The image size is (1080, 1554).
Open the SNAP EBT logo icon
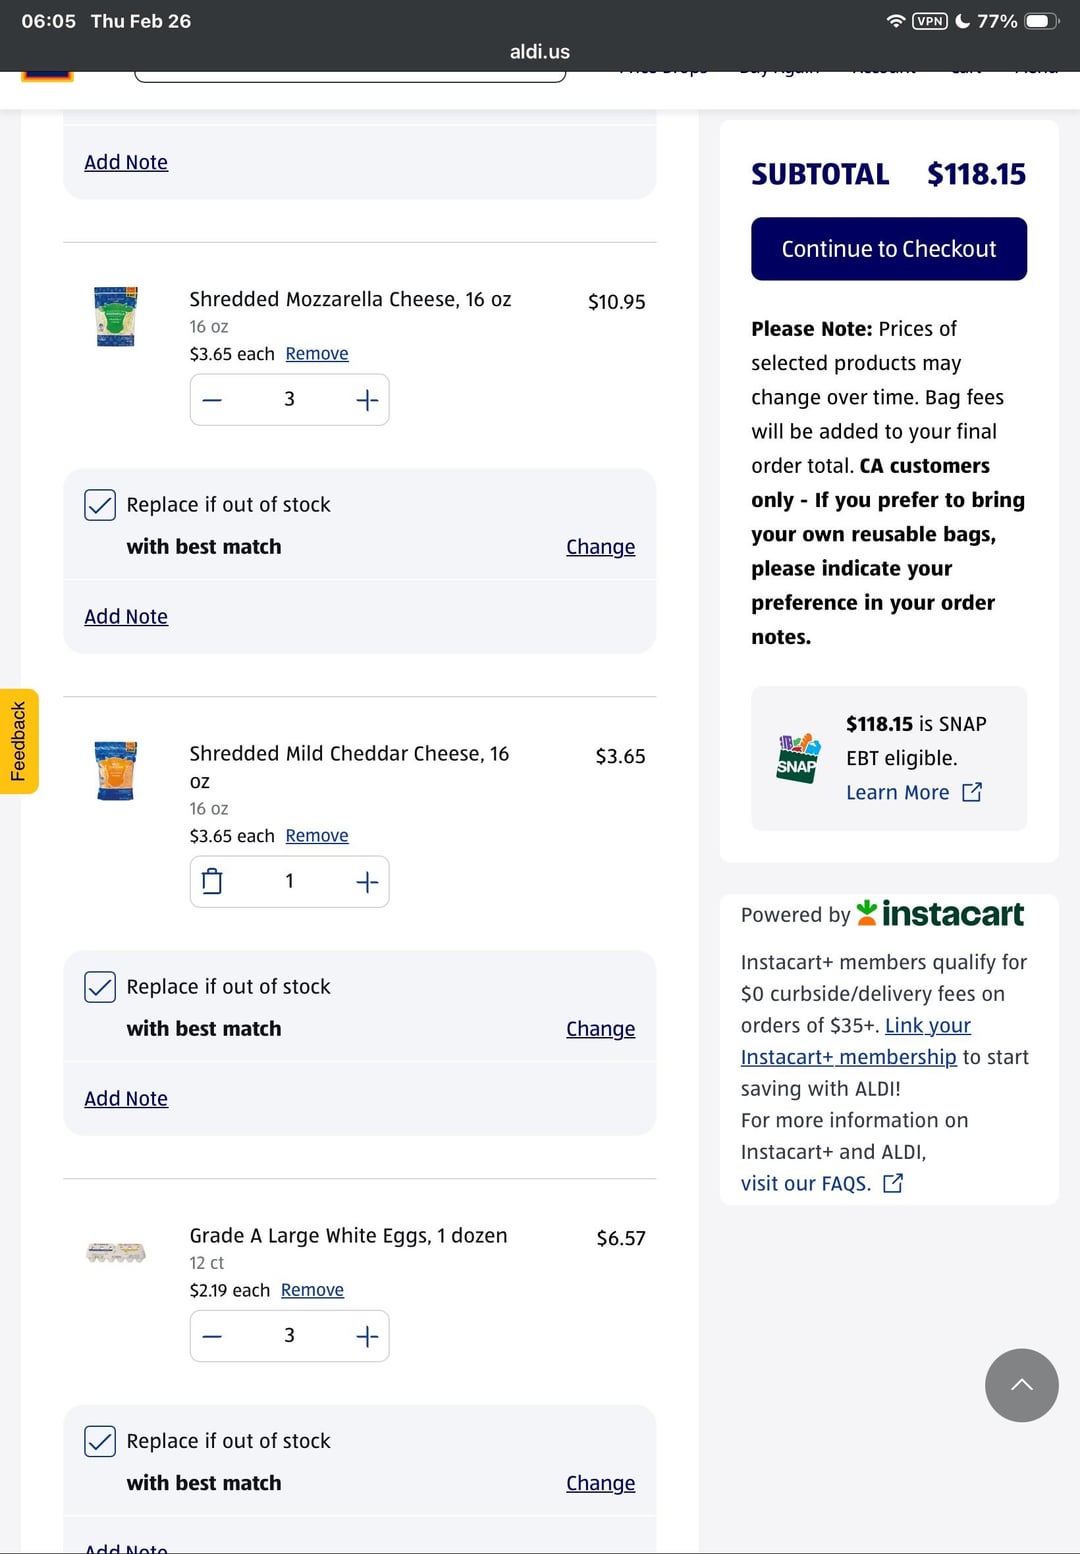pyautogui.click(x=798, y=758)
